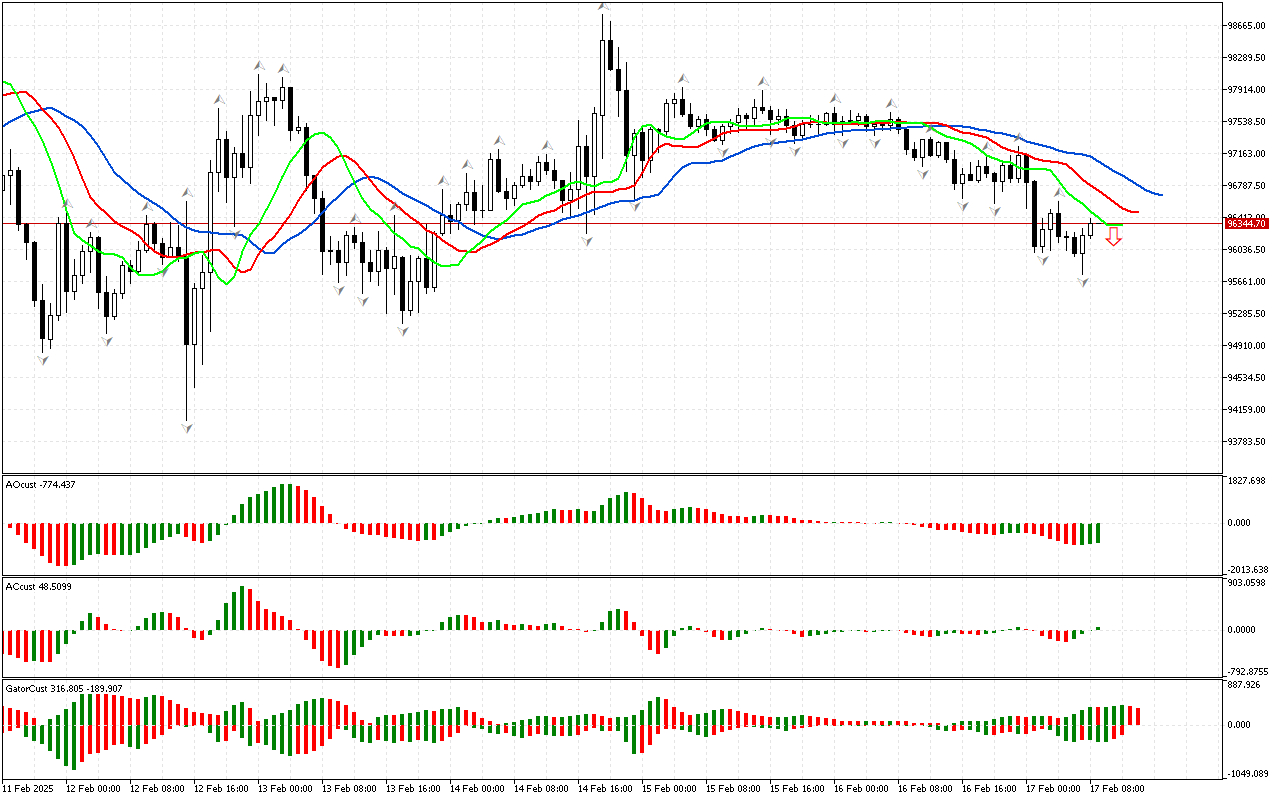The image size is (1280, 800).
Task: Click the 1827.698 AOcust scale value
Action: (x=1248, y=481)
